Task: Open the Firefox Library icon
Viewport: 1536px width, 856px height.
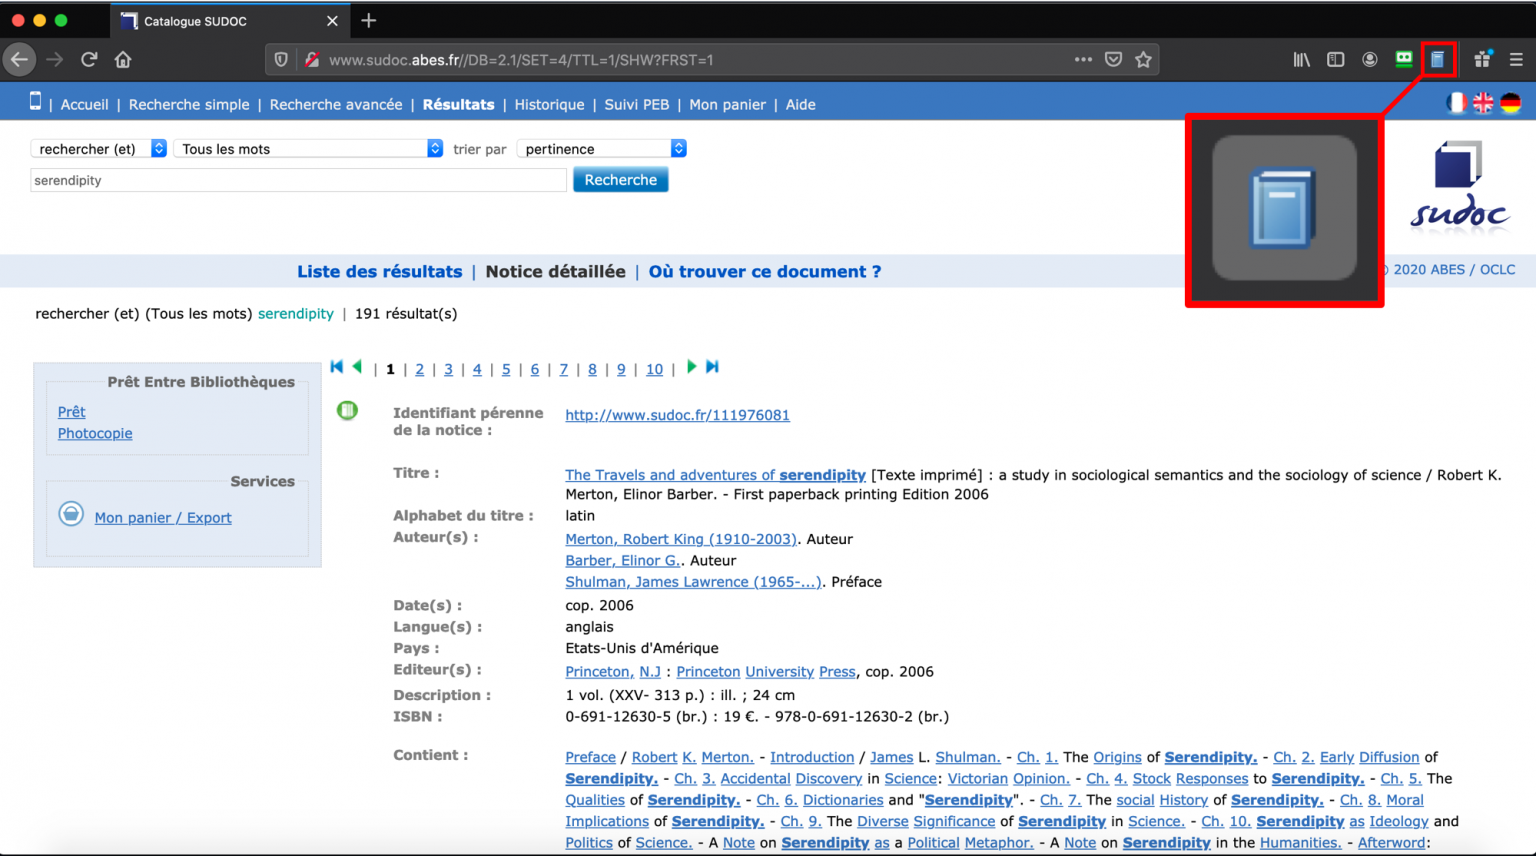Action: [x=1301, y=59]
